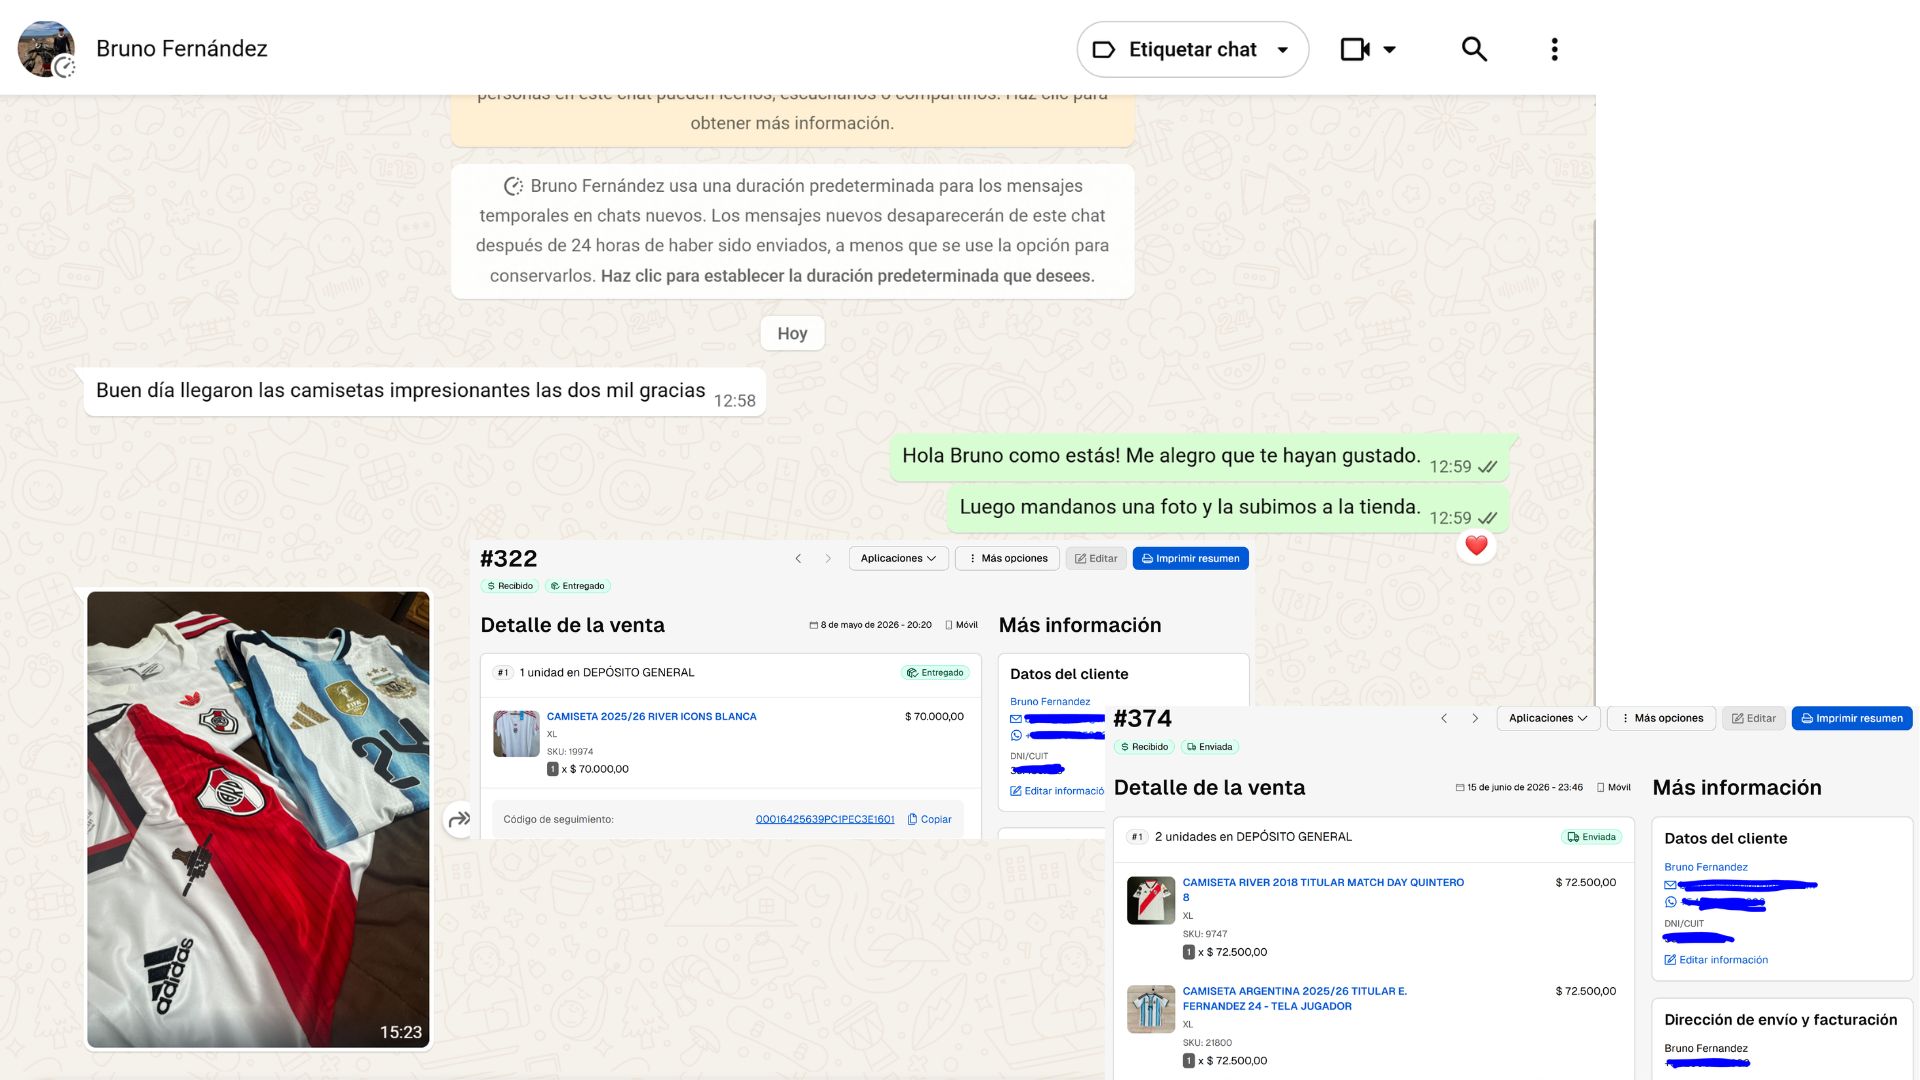1920x1080 pixels.
Task: Open the temporary messages duration notice
Action: tap(792, 231)
